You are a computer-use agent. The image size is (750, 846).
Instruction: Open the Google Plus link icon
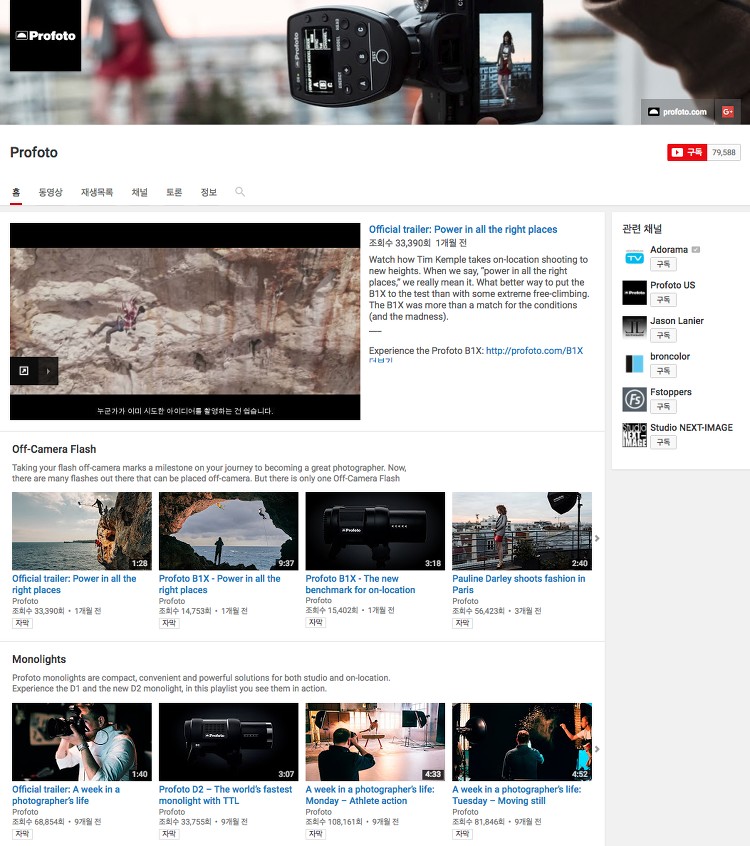(727, 112)
